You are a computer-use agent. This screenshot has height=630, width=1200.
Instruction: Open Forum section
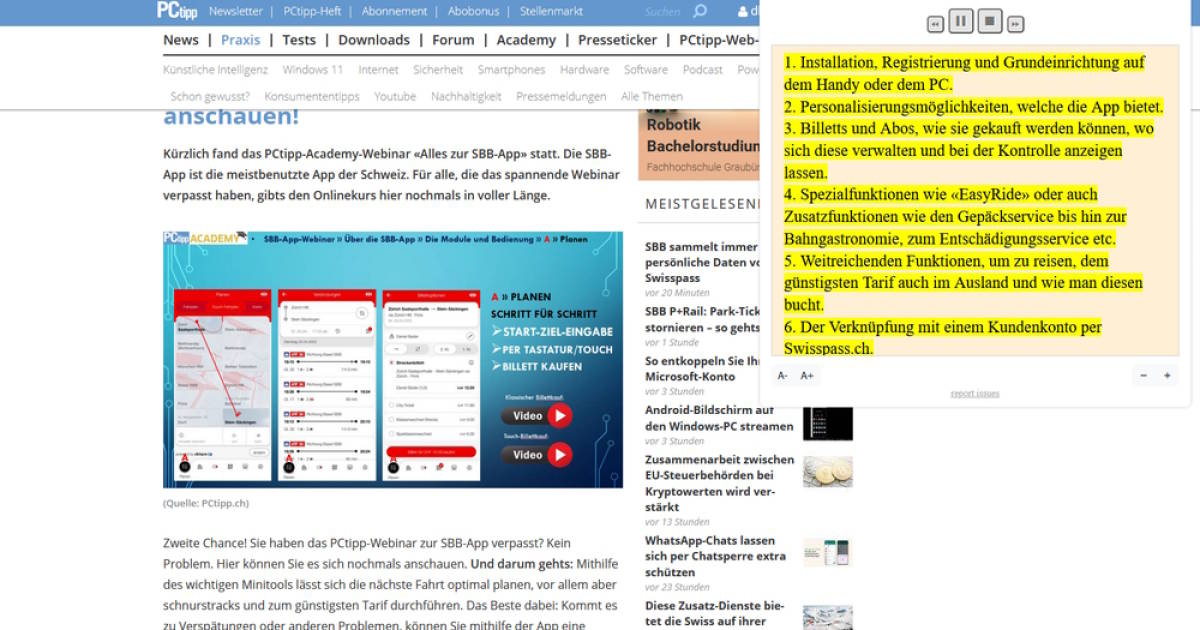453,40
